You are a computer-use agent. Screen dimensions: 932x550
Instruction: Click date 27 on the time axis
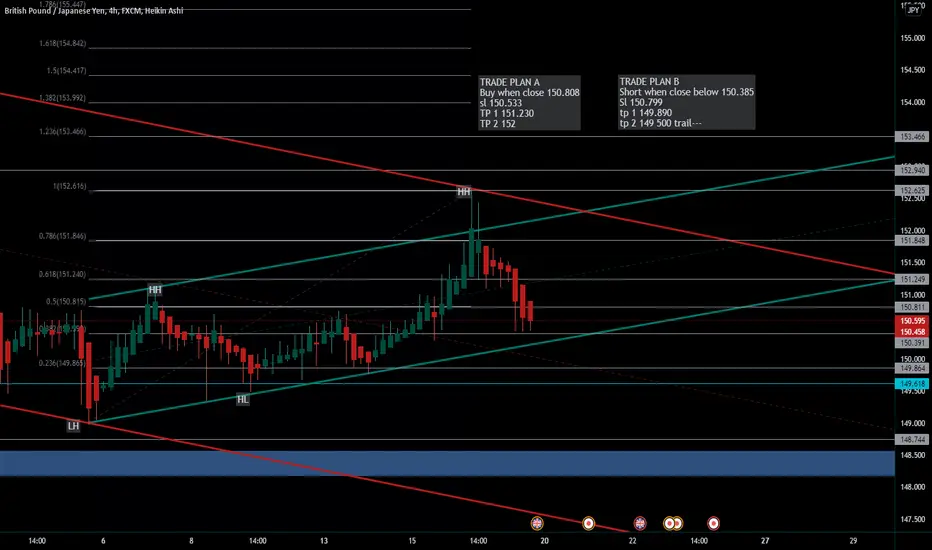[765, 540]
